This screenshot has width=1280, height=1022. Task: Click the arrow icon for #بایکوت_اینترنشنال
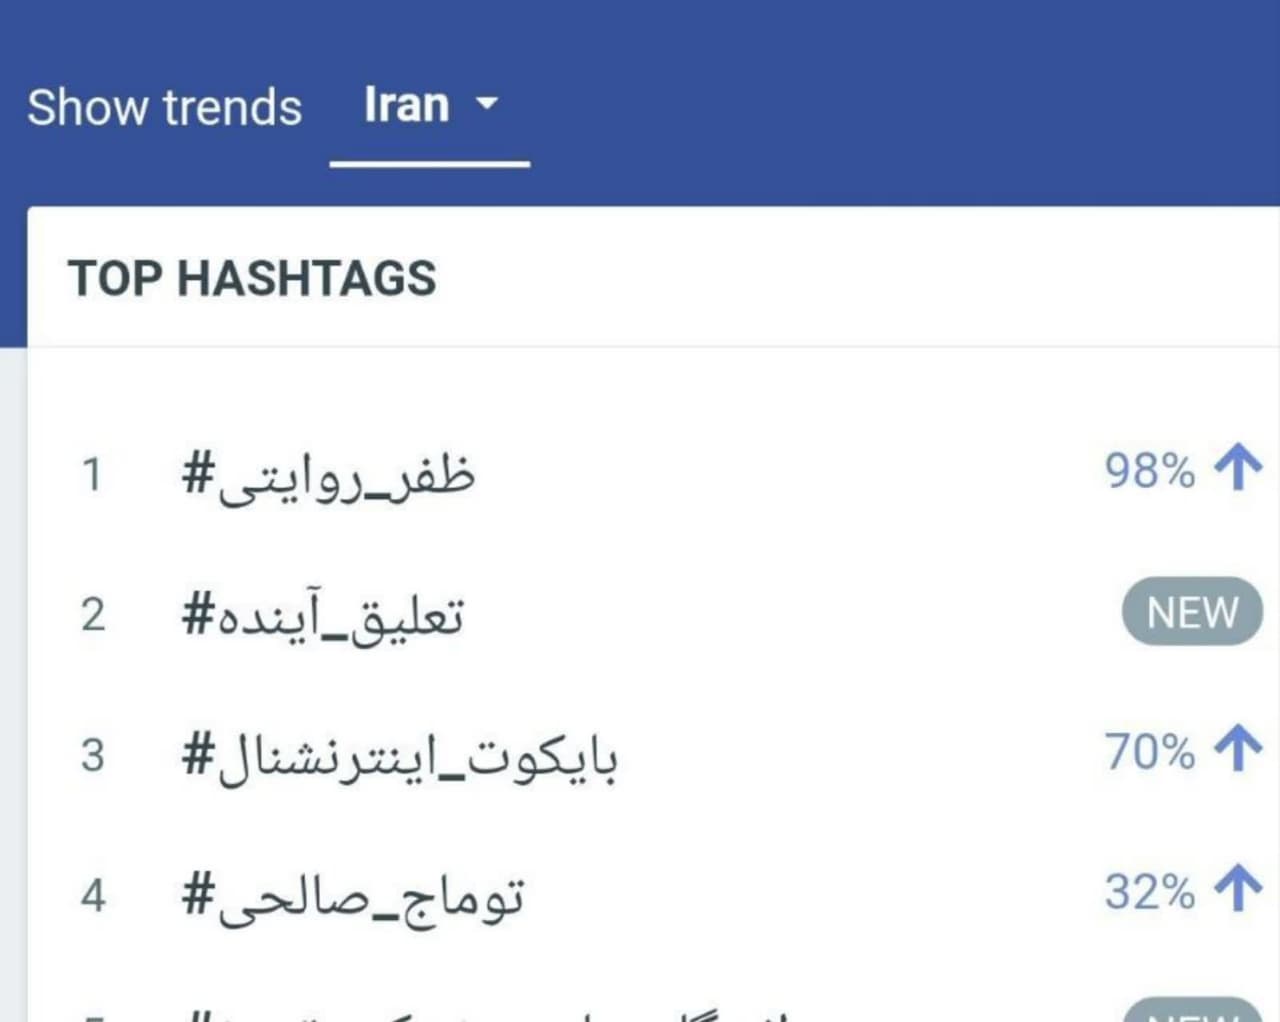pos(1238,750)
